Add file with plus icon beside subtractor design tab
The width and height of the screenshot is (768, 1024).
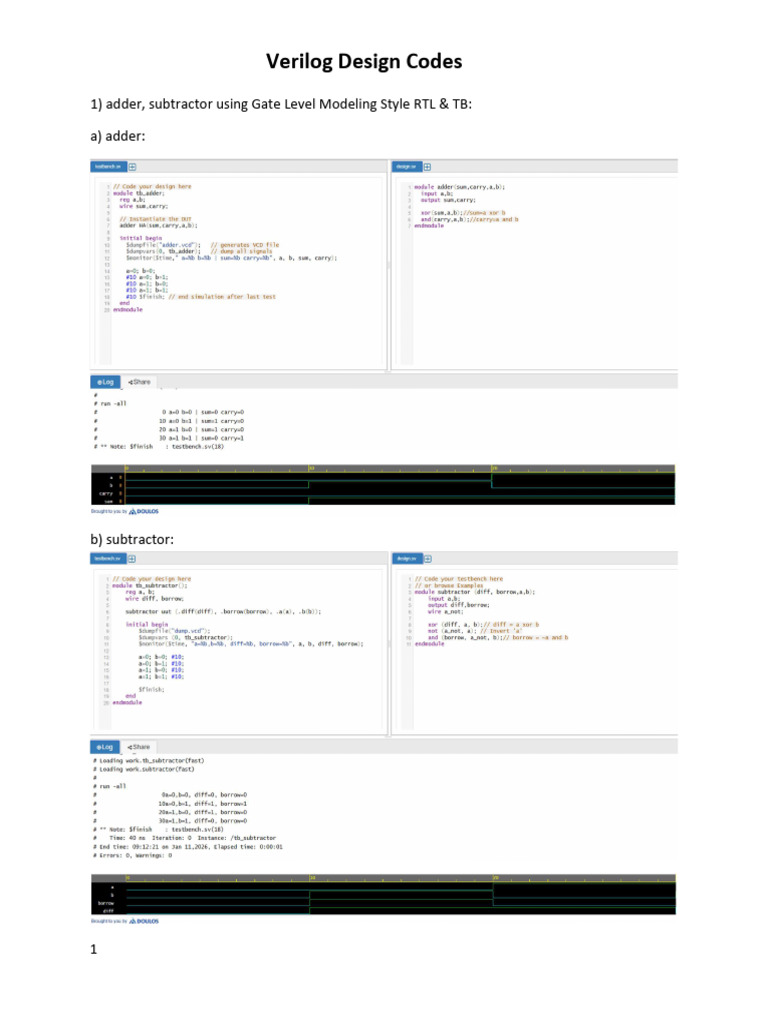tap(428, 559)
